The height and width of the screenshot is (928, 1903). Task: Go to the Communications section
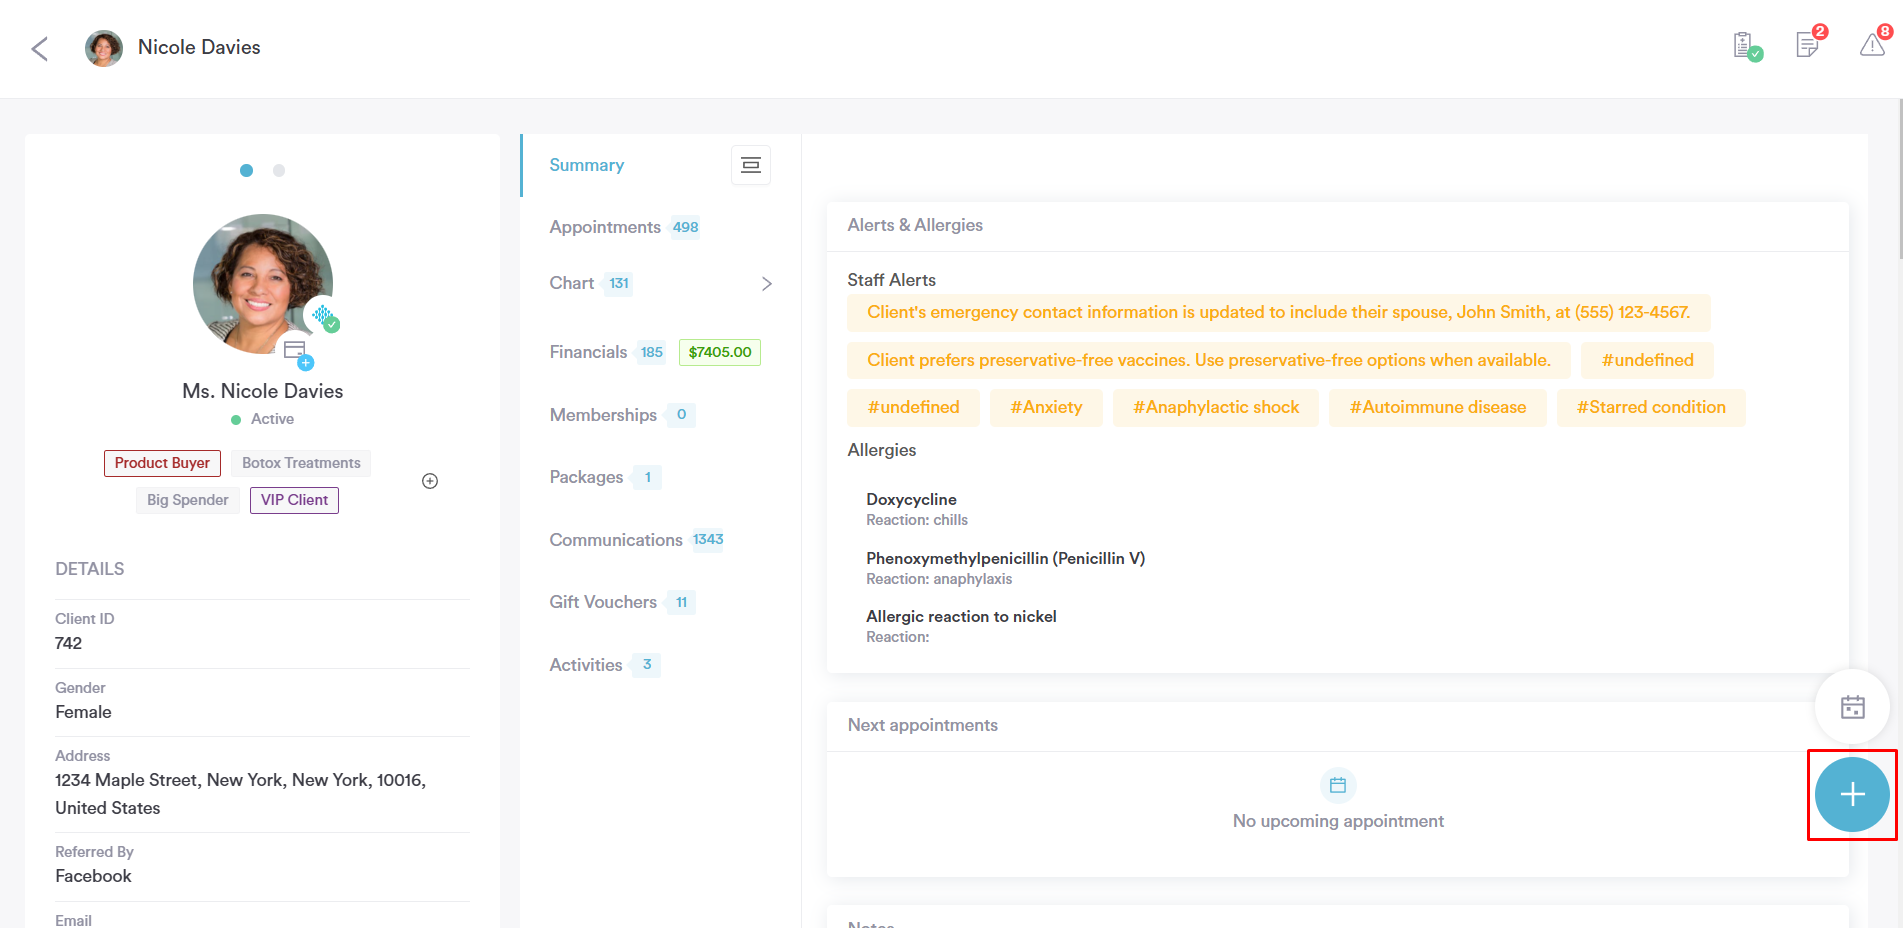(x=615, y=540)
